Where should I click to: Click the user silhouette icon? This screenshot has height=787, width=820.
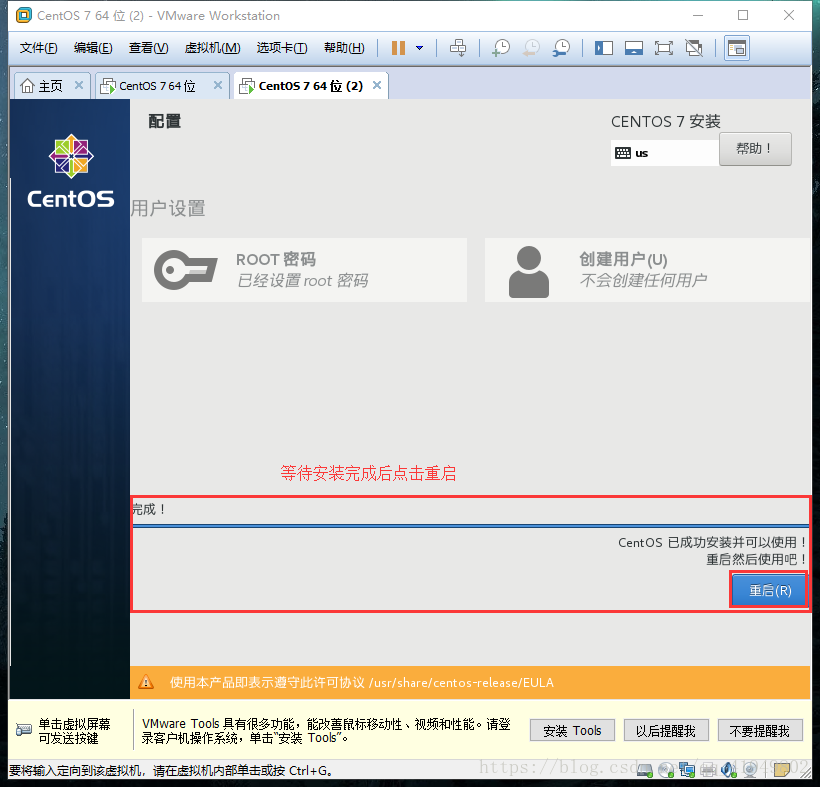[529, 272]
